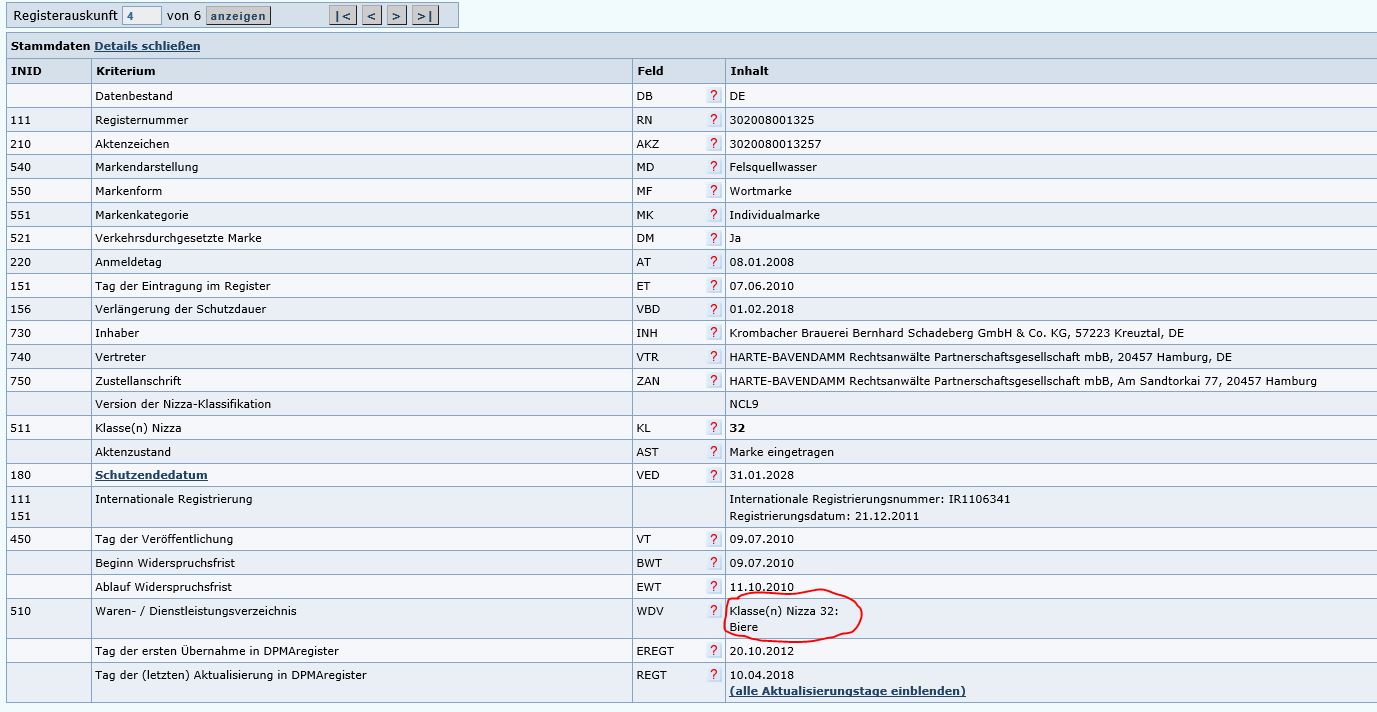Click help icon for Inhaber INH
The height and width of the screenshot is (712, 1377).
[713, 333]
